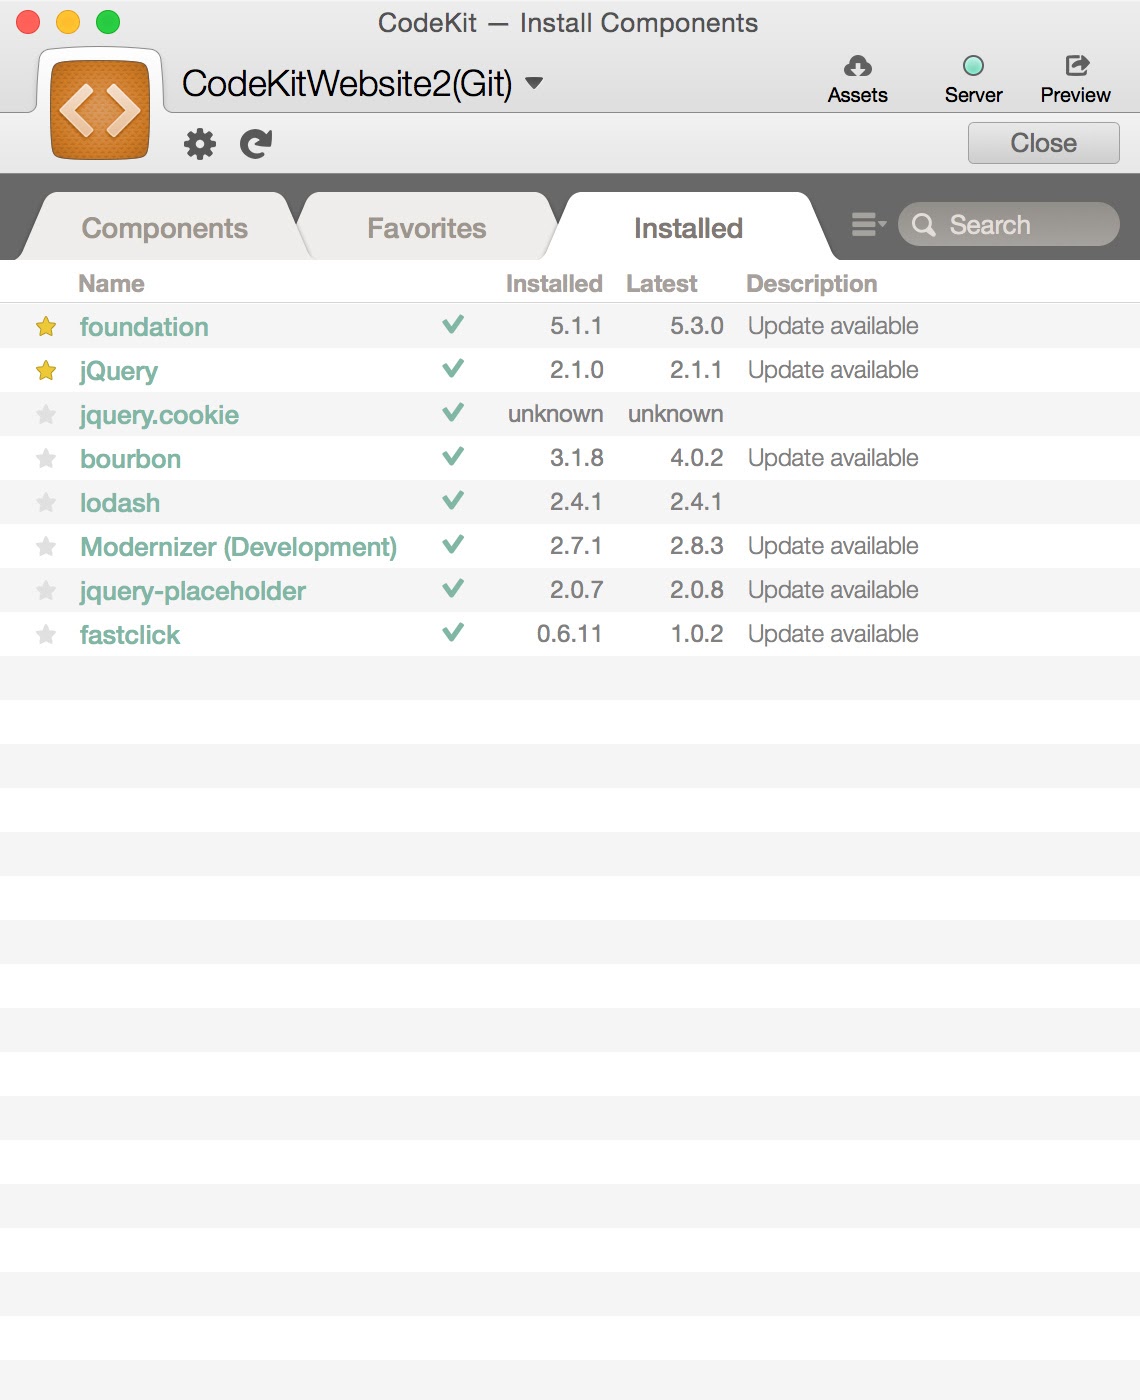Sort by the Description column header

pyautogui.click(x=811, y=284)
